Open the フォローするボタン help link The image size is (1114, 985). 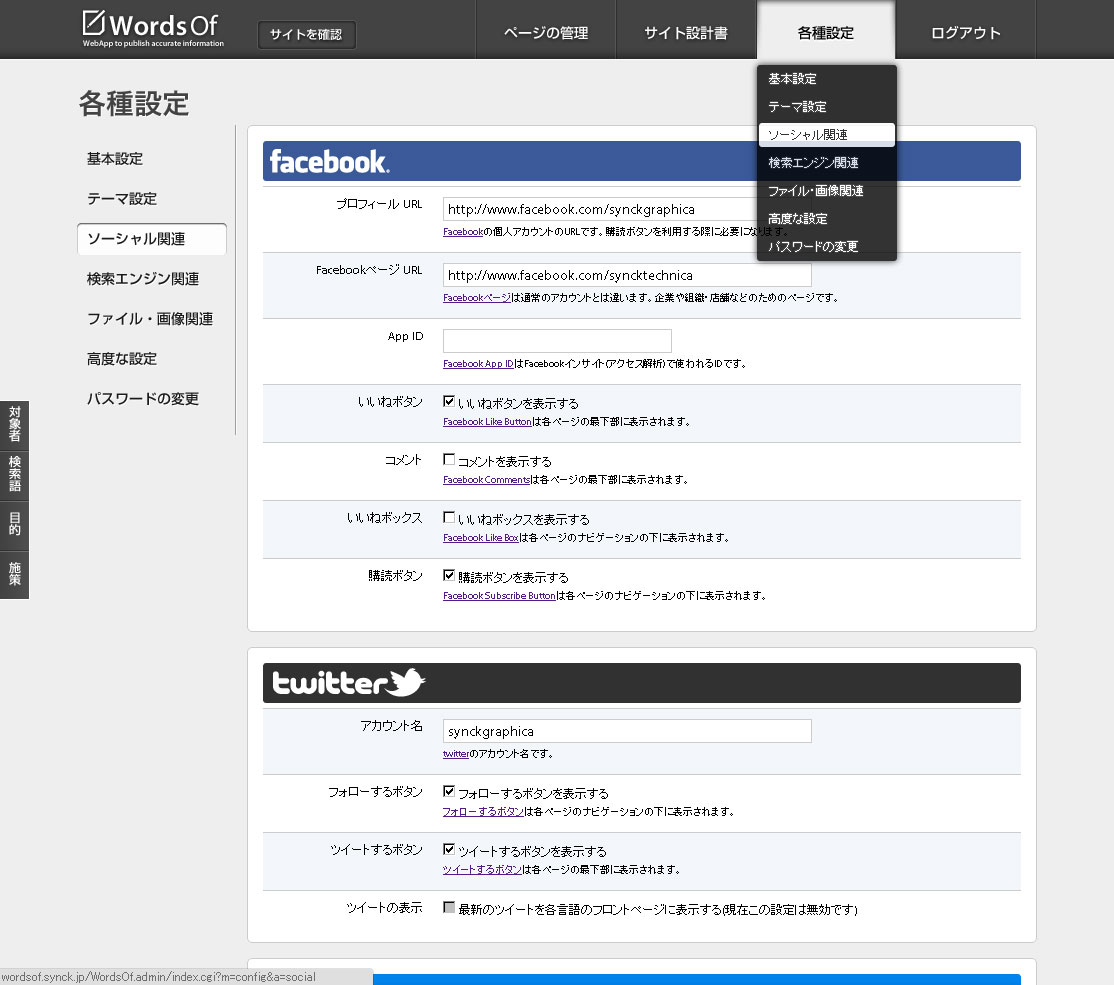(x=483, y=812)
